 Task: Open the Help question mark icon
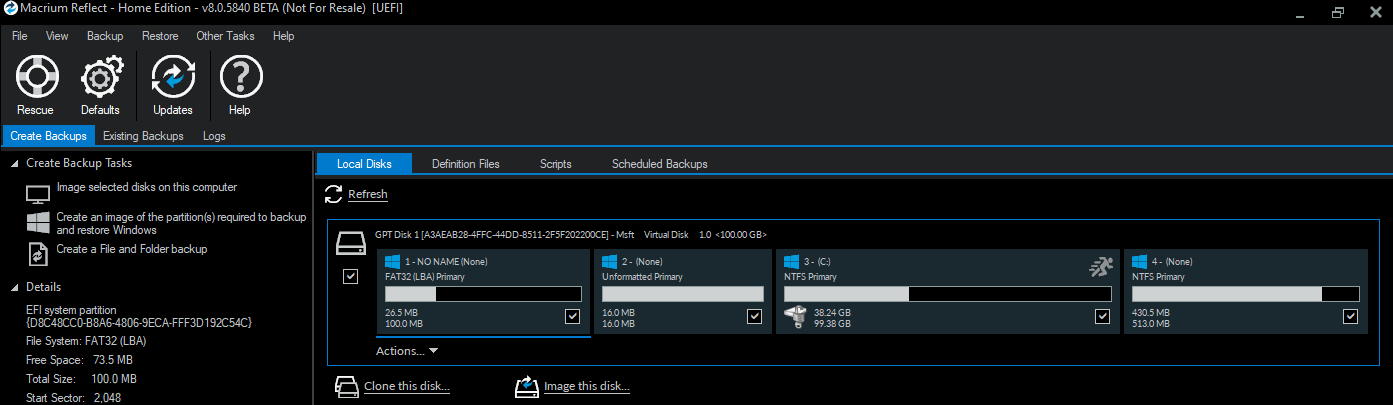point(240,76)
